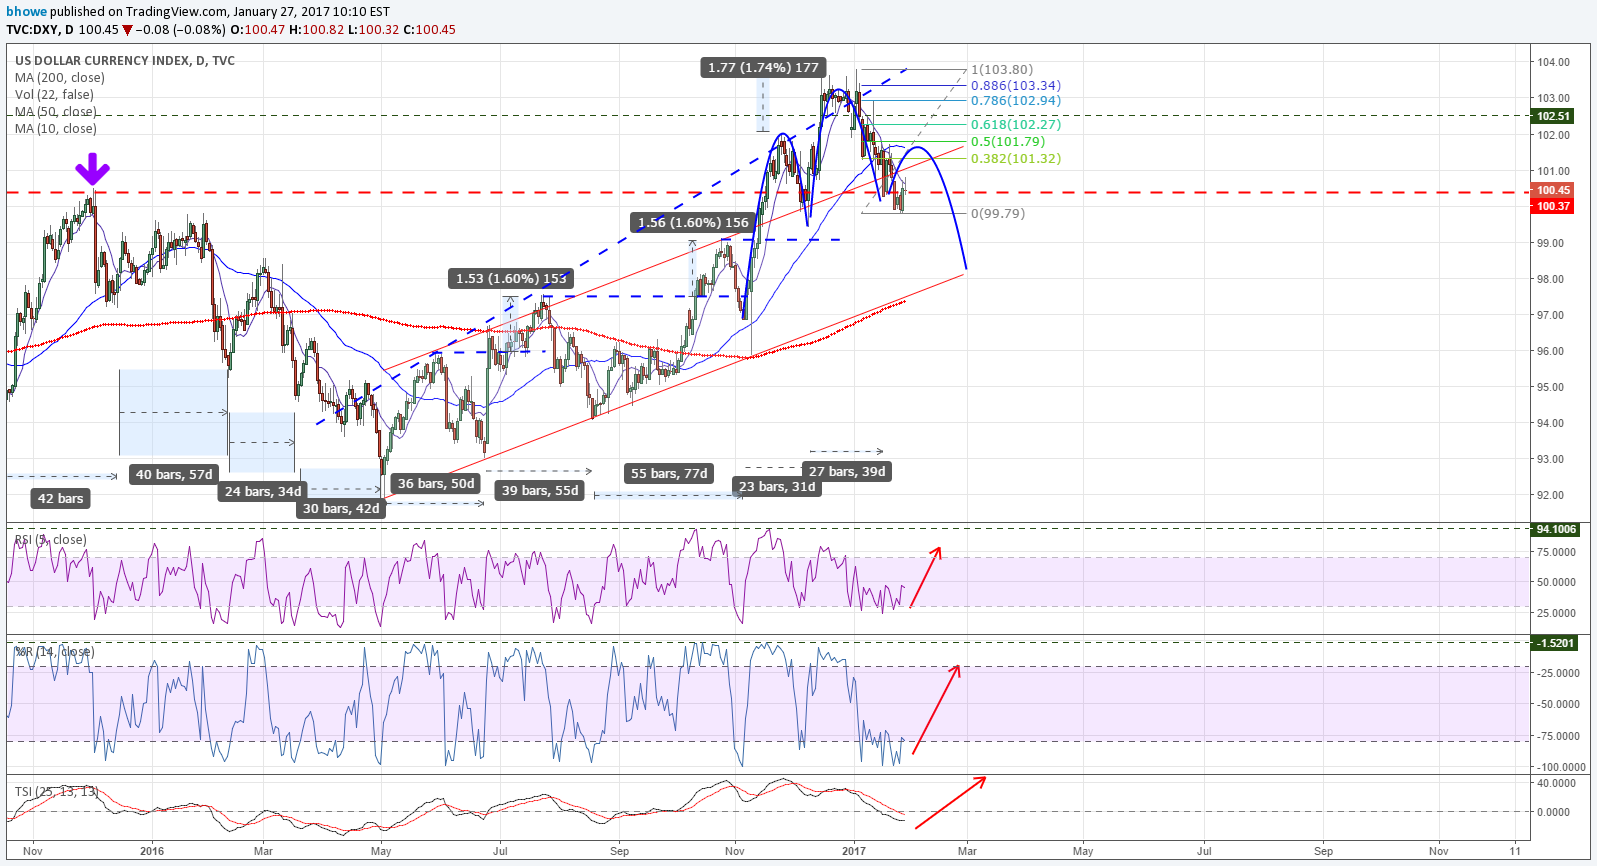Screen dimensions: 1597x866
Task: Click the 39 bars, 55d range label
Action: 540,490
